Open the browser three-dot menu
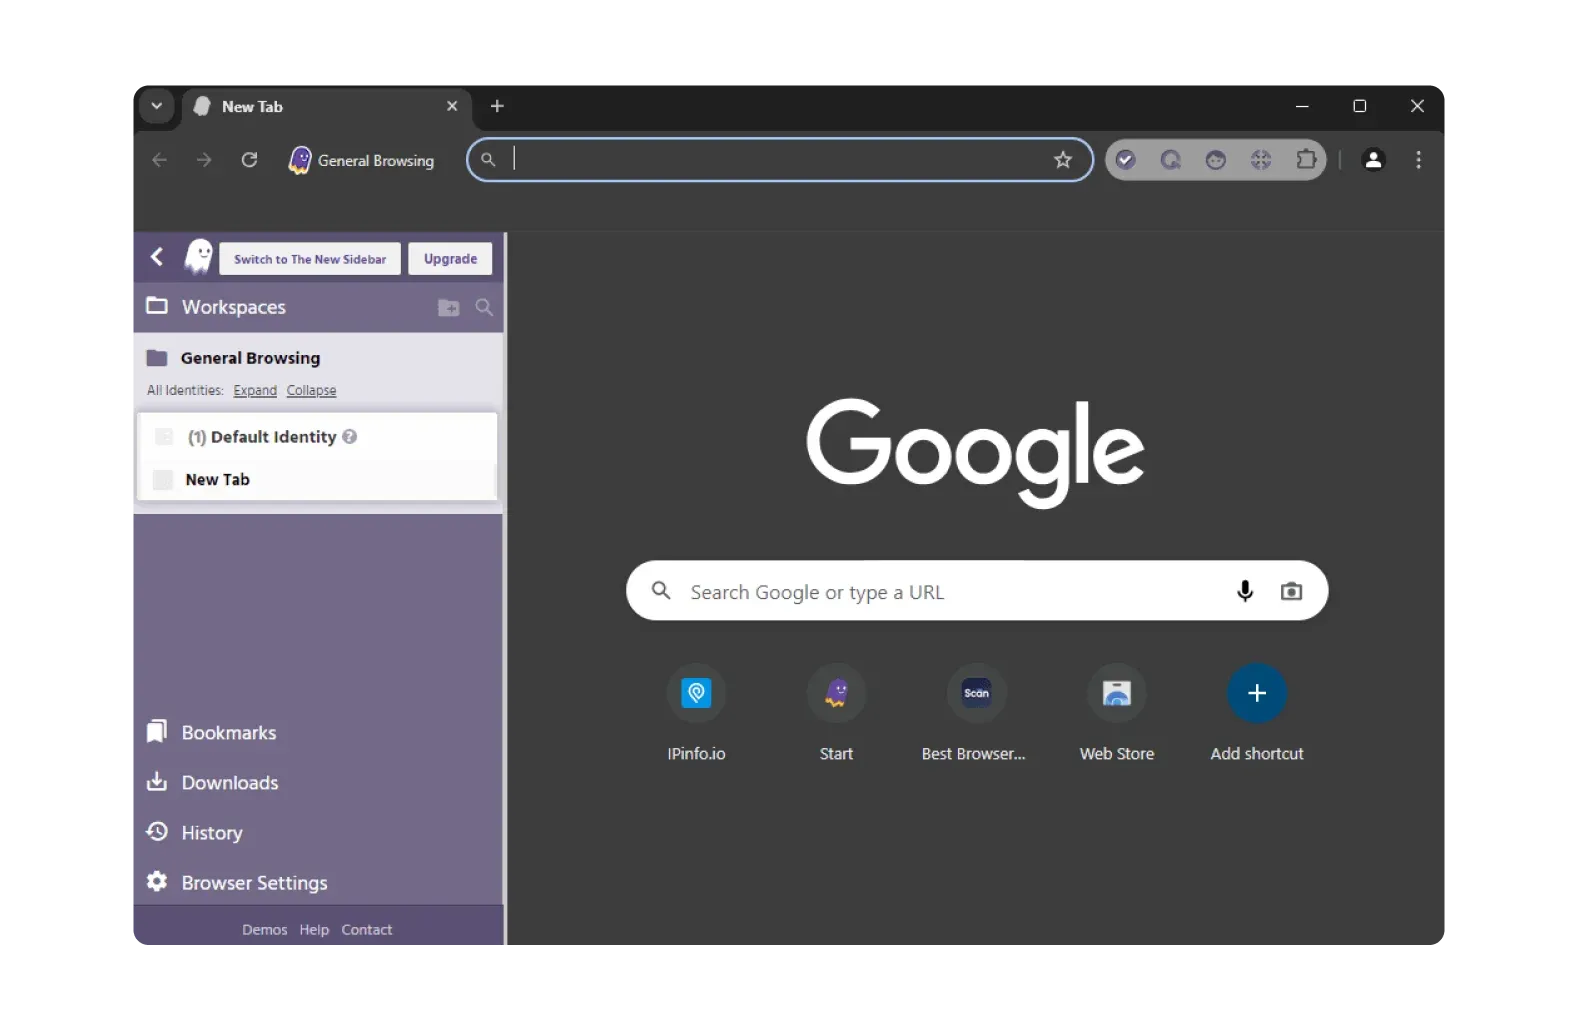Viewport: 1578px width, 1029px height. click(1418, 160)
